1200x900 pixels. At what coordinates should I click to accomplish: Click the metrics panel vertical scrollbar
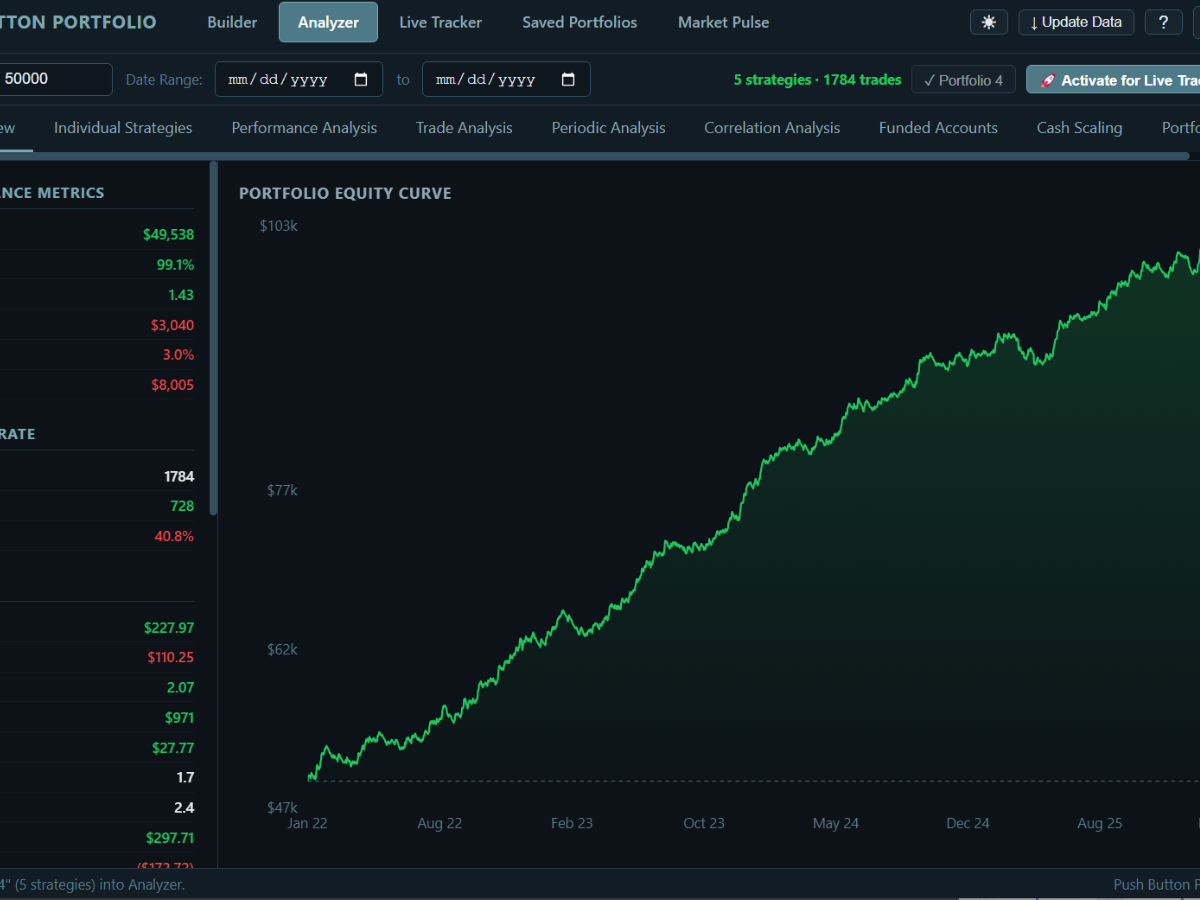(x=213, y=338)
